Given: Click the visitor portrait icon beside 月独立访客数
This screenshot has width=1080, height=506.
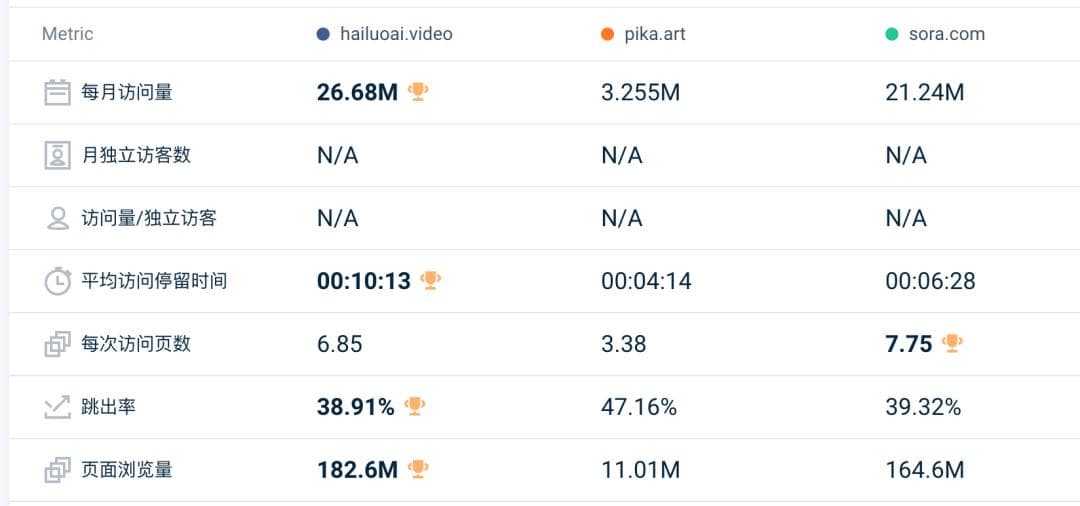Looking at the screenshot, I should pyautogui.click(x=57, y=155).
